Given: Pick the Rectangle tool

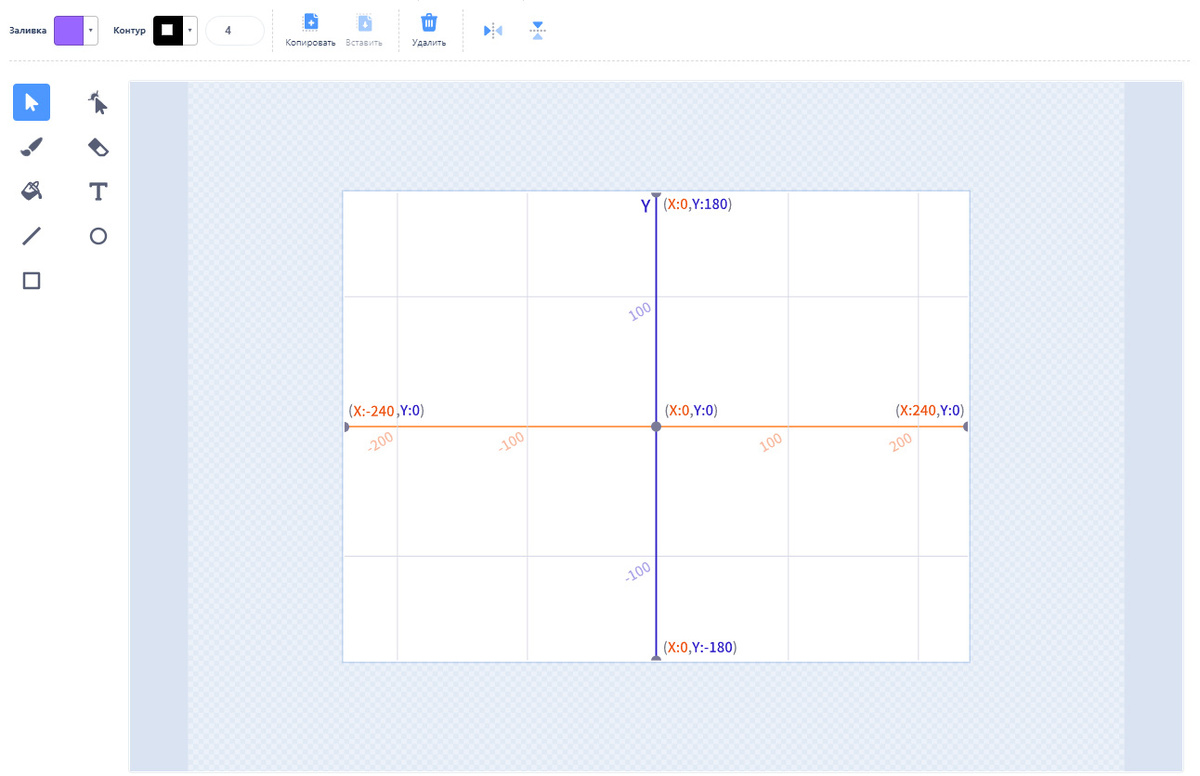Looking at the screenshot, I should tap(31, 281).
